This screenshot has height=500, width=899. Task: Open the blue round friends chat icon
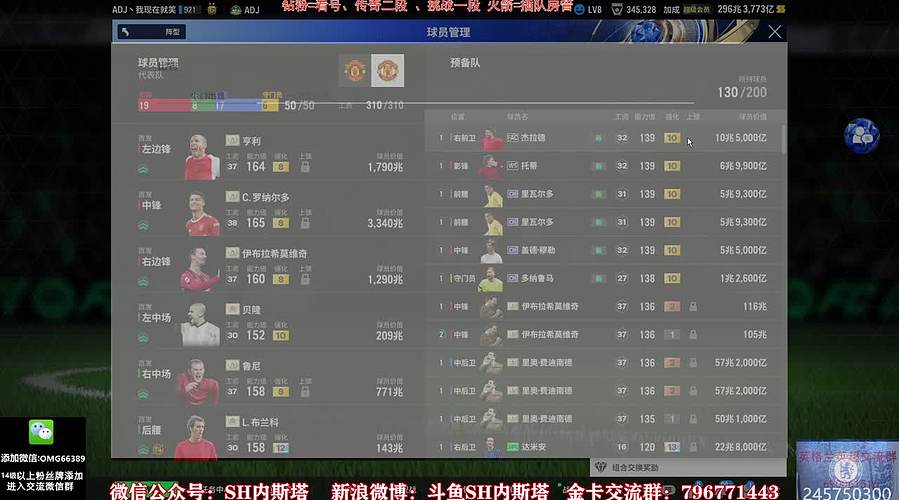tap(861, 136)
